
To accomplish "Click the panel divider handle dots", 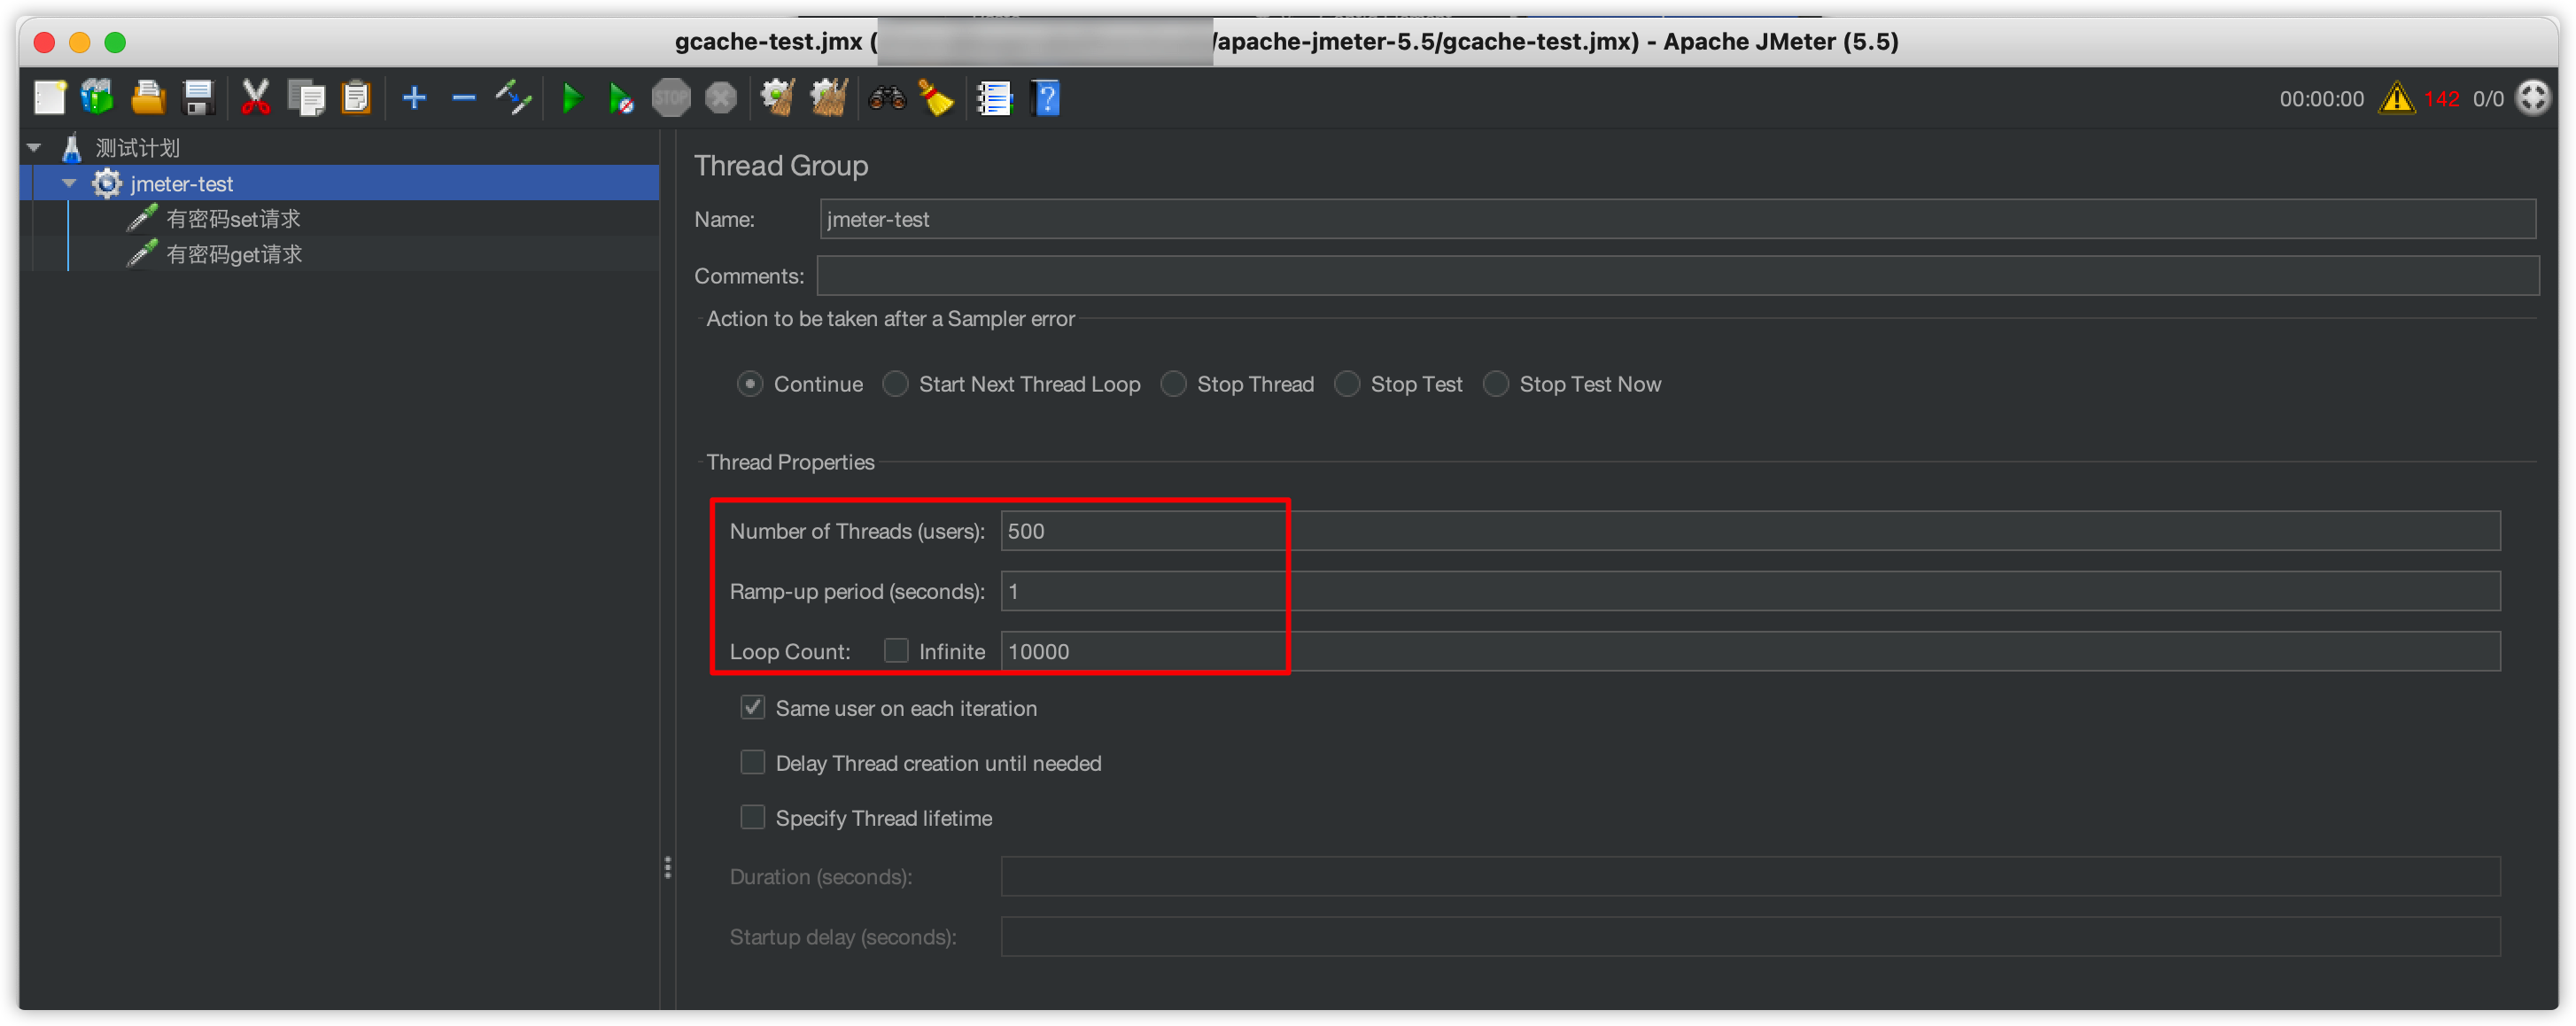I will point(667,867).
